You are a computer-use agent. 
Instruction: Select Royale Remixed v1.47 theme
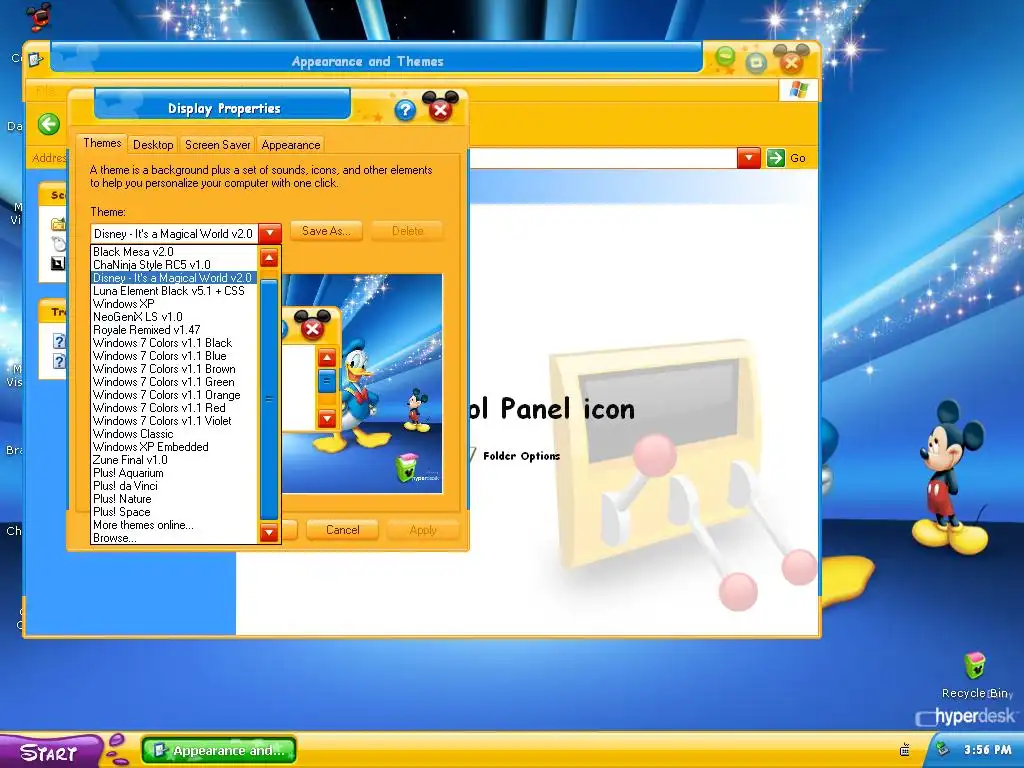174,330
